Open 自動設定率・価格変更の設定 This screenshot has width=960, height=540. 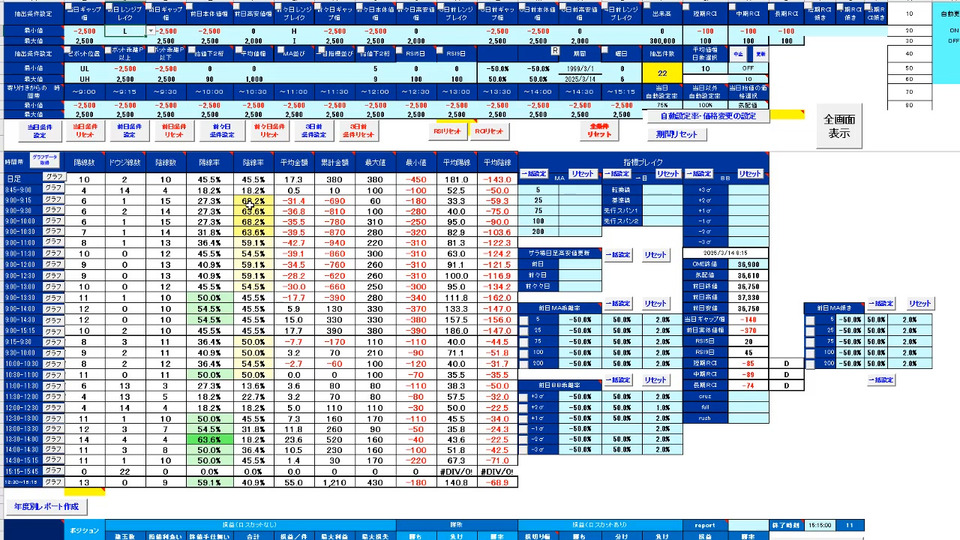708,116
